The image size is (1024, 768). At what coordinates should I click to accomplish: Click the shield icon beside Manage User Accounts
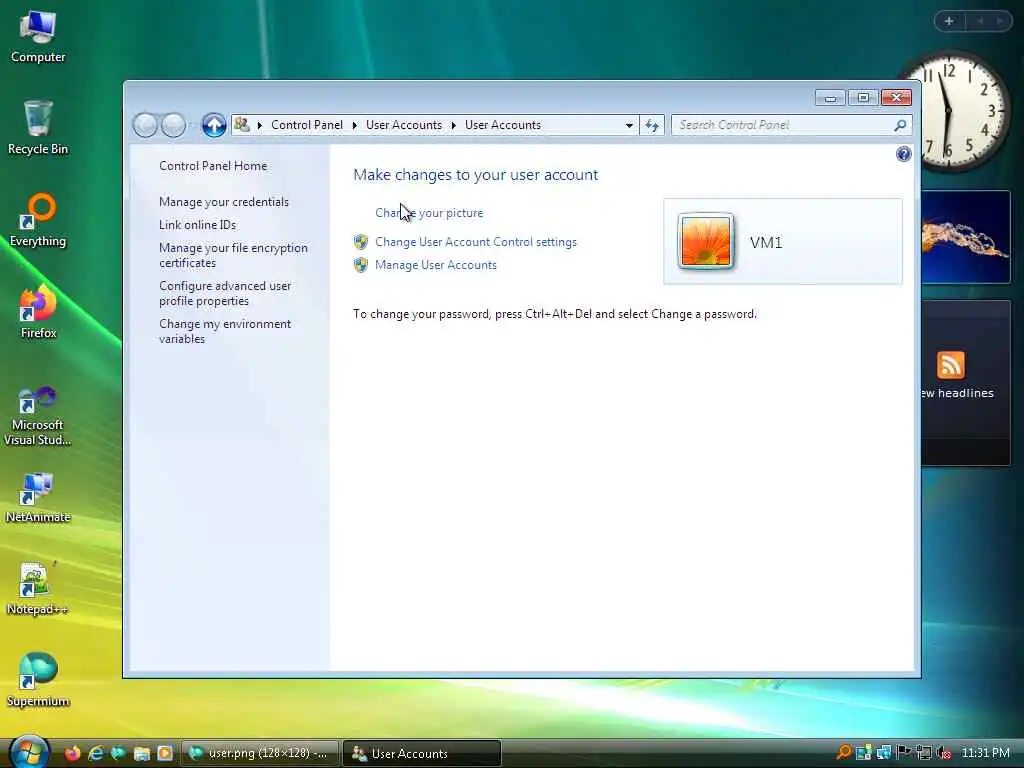360,265
